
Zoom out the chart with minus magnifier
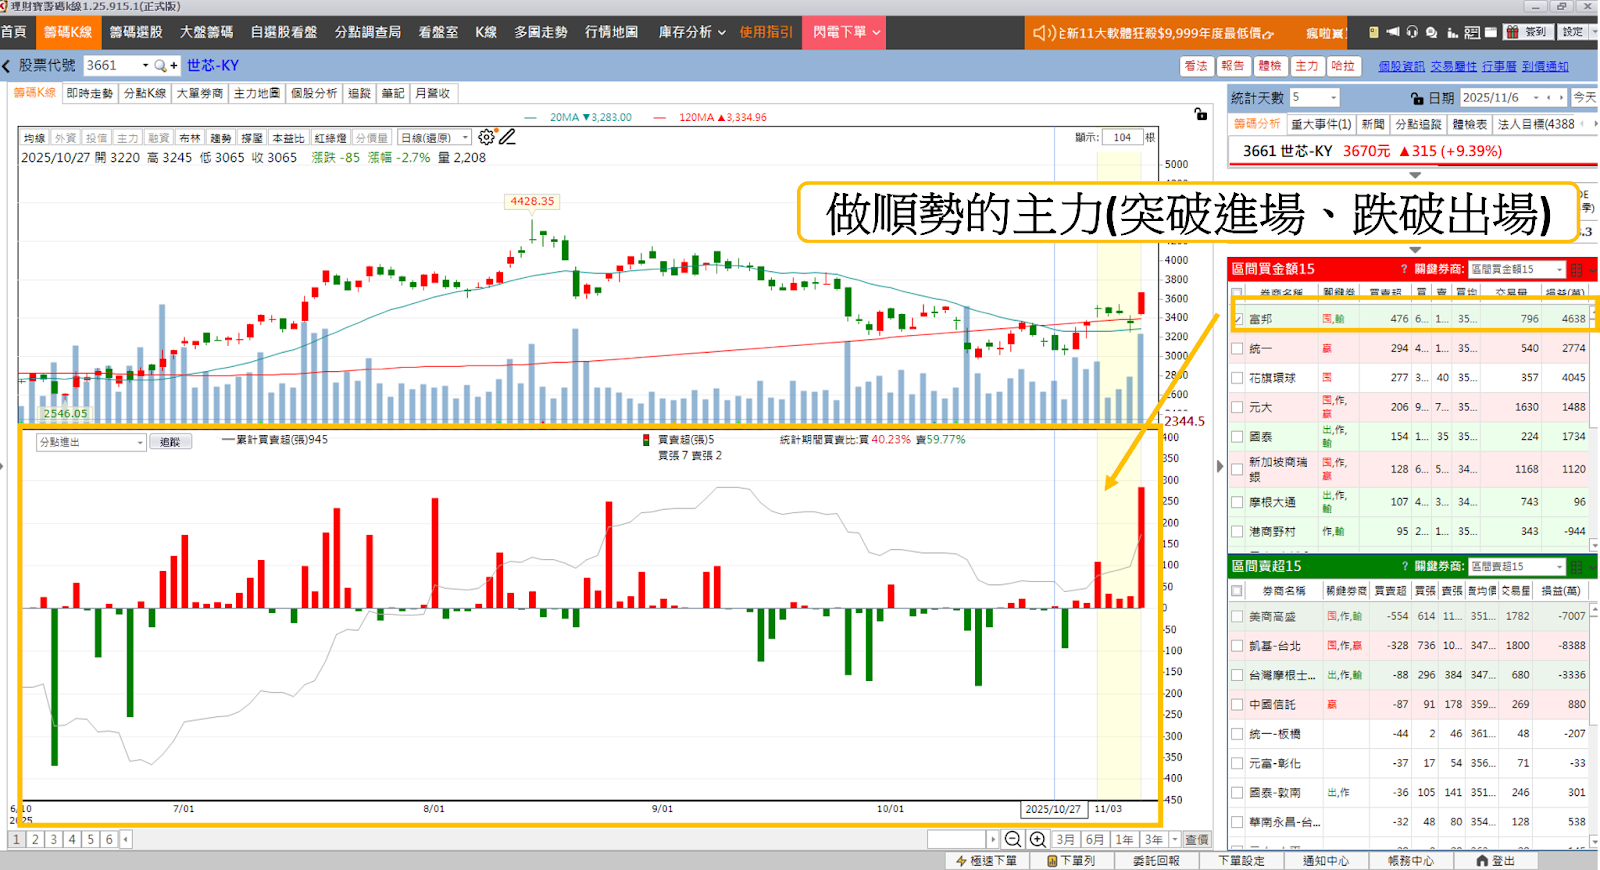click(x=1013, y=840)
